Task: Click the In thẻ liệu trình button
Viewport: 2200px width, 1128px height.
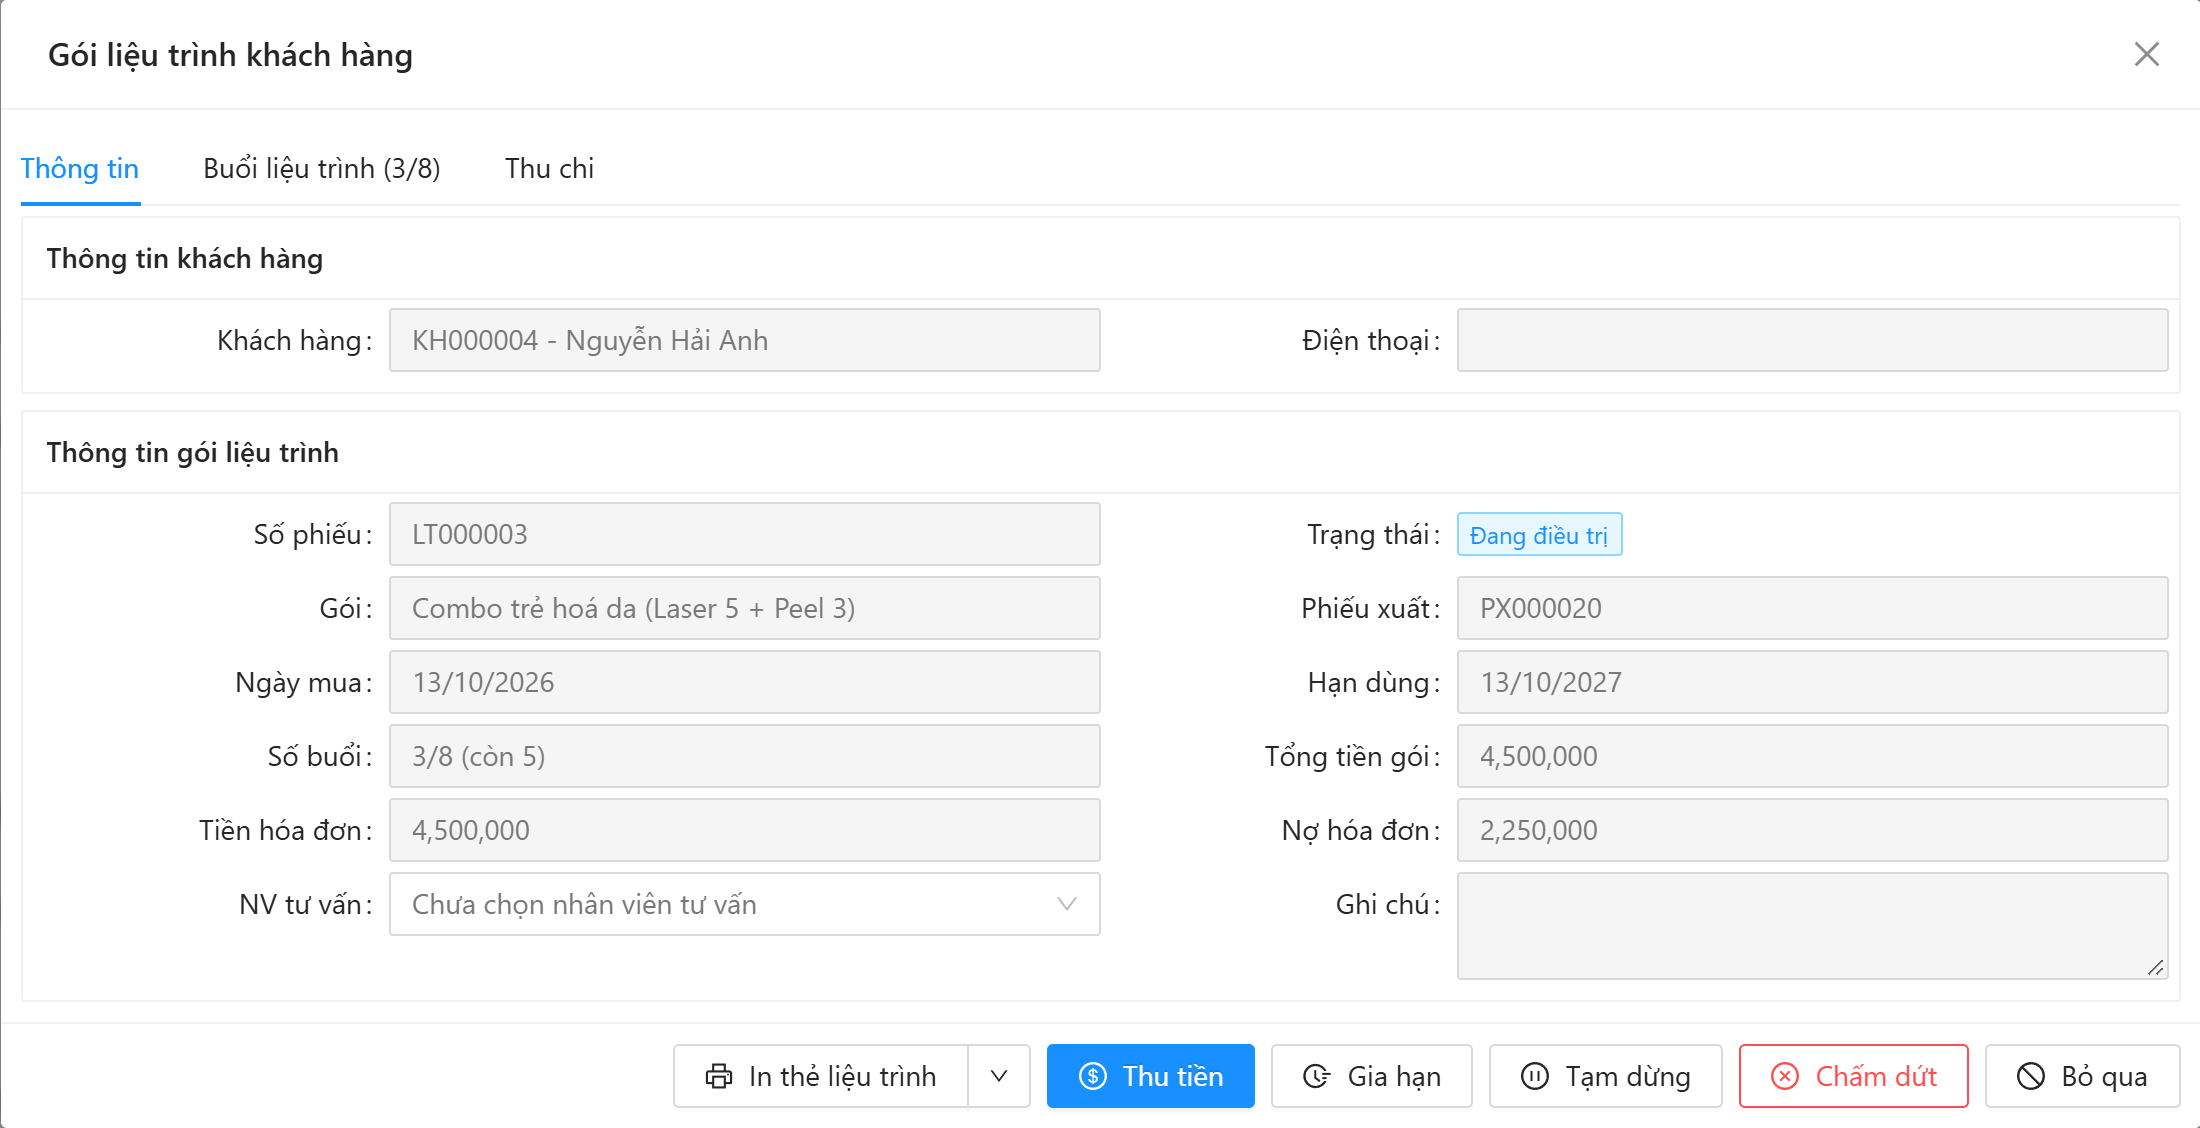Action: tap(821, 1076)
